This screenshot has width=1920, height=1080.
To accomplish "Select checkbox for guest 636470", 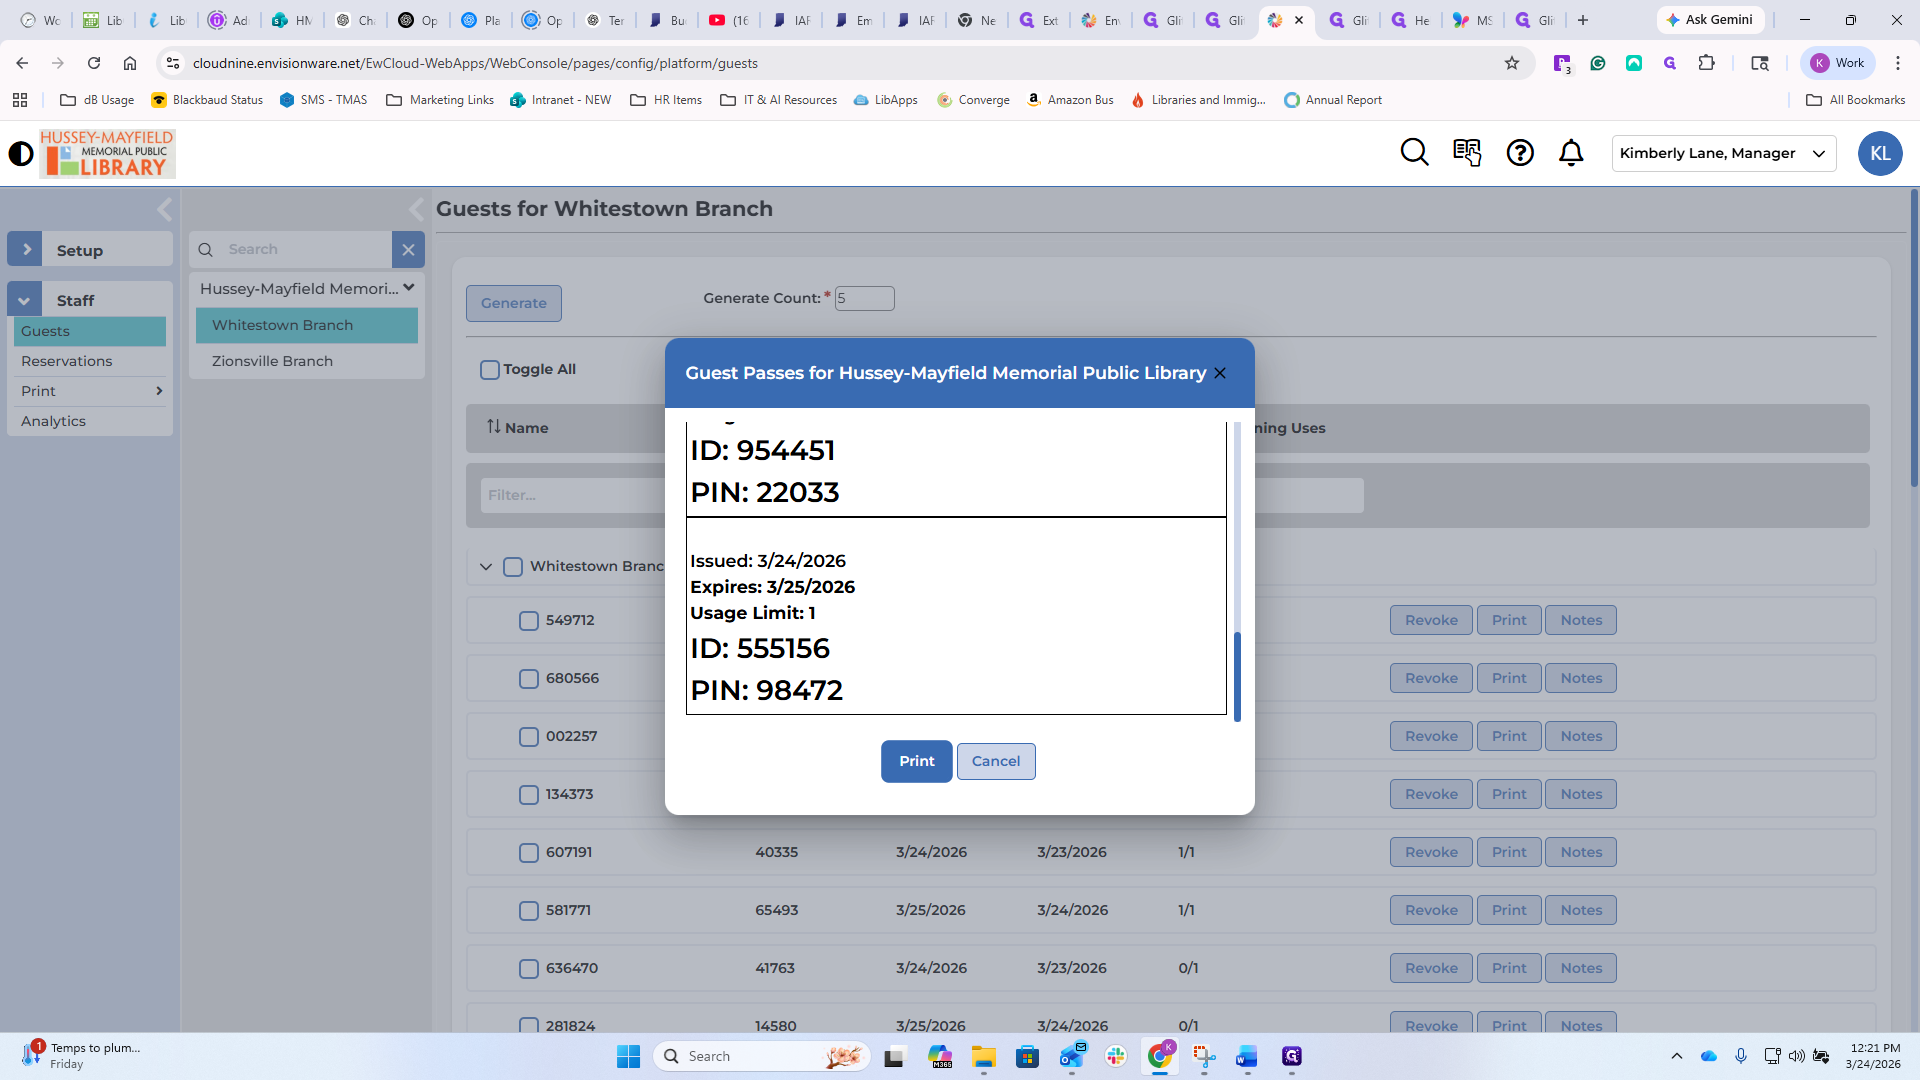I will click(529, 969).
